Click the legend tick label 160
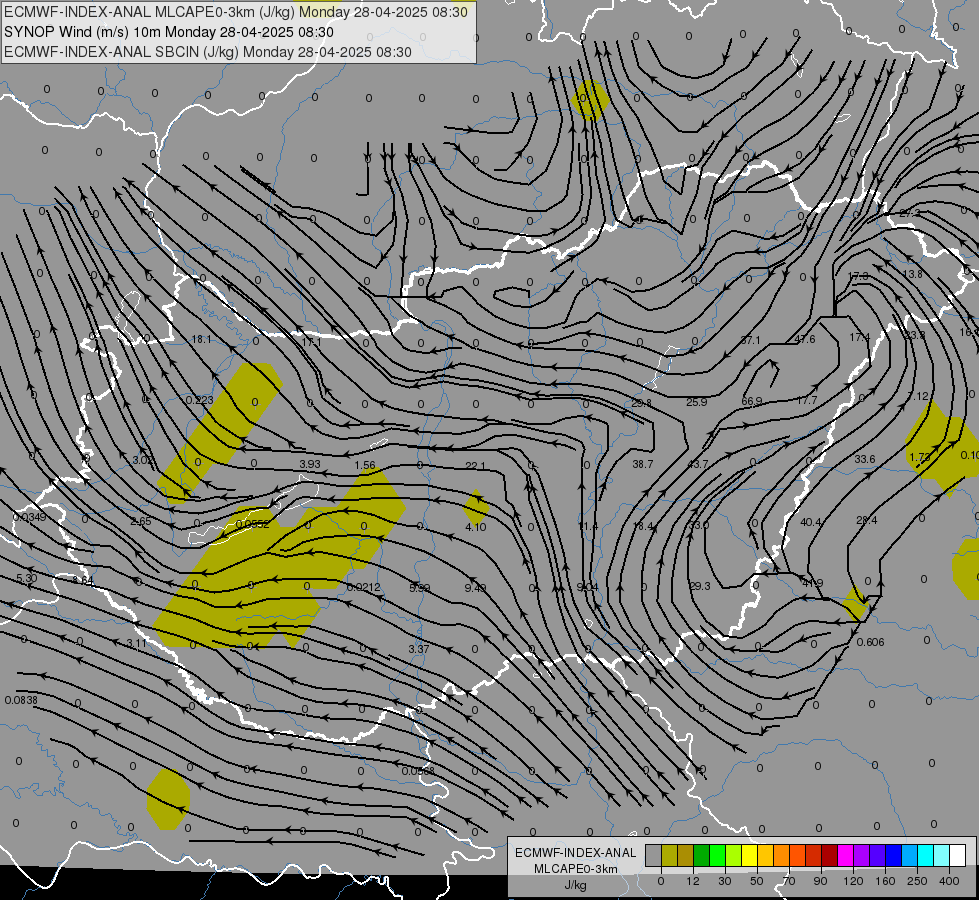The height and width of the screenshot is (900, 979). pyautogui.click(x=885, y=881)
